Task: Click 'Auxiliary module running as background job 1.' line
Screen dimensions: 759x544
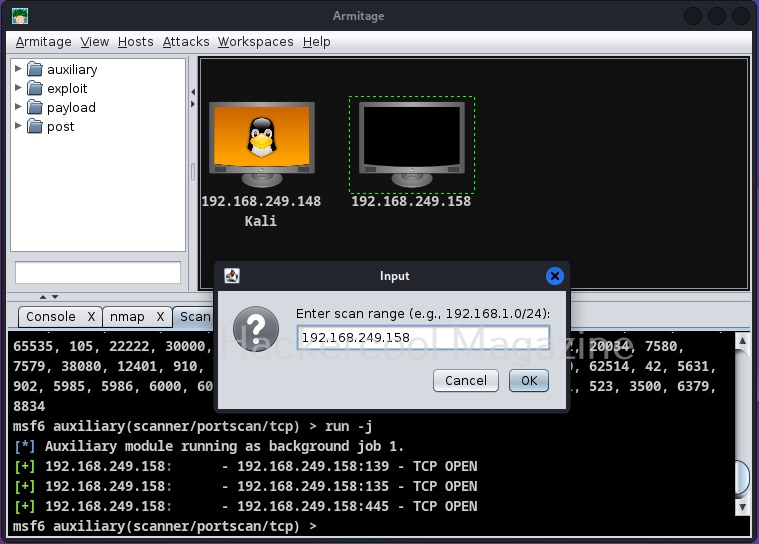Action: pos(209,446)
